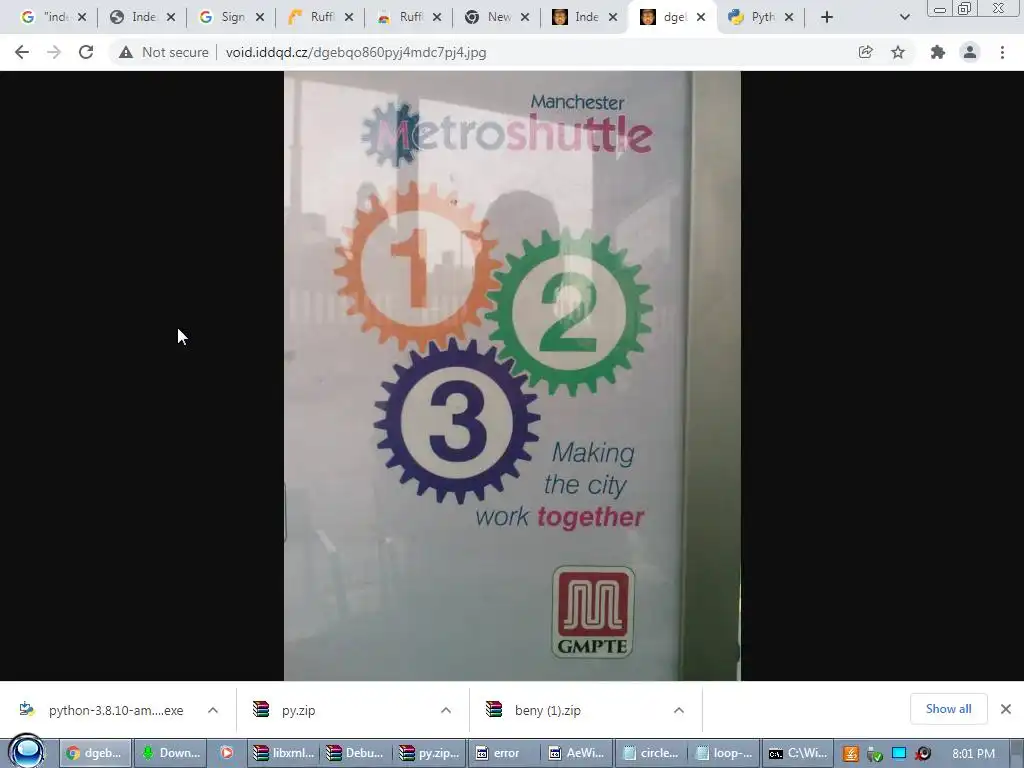Close the Python tab
1024x768 pixels.
click(789, 17)
